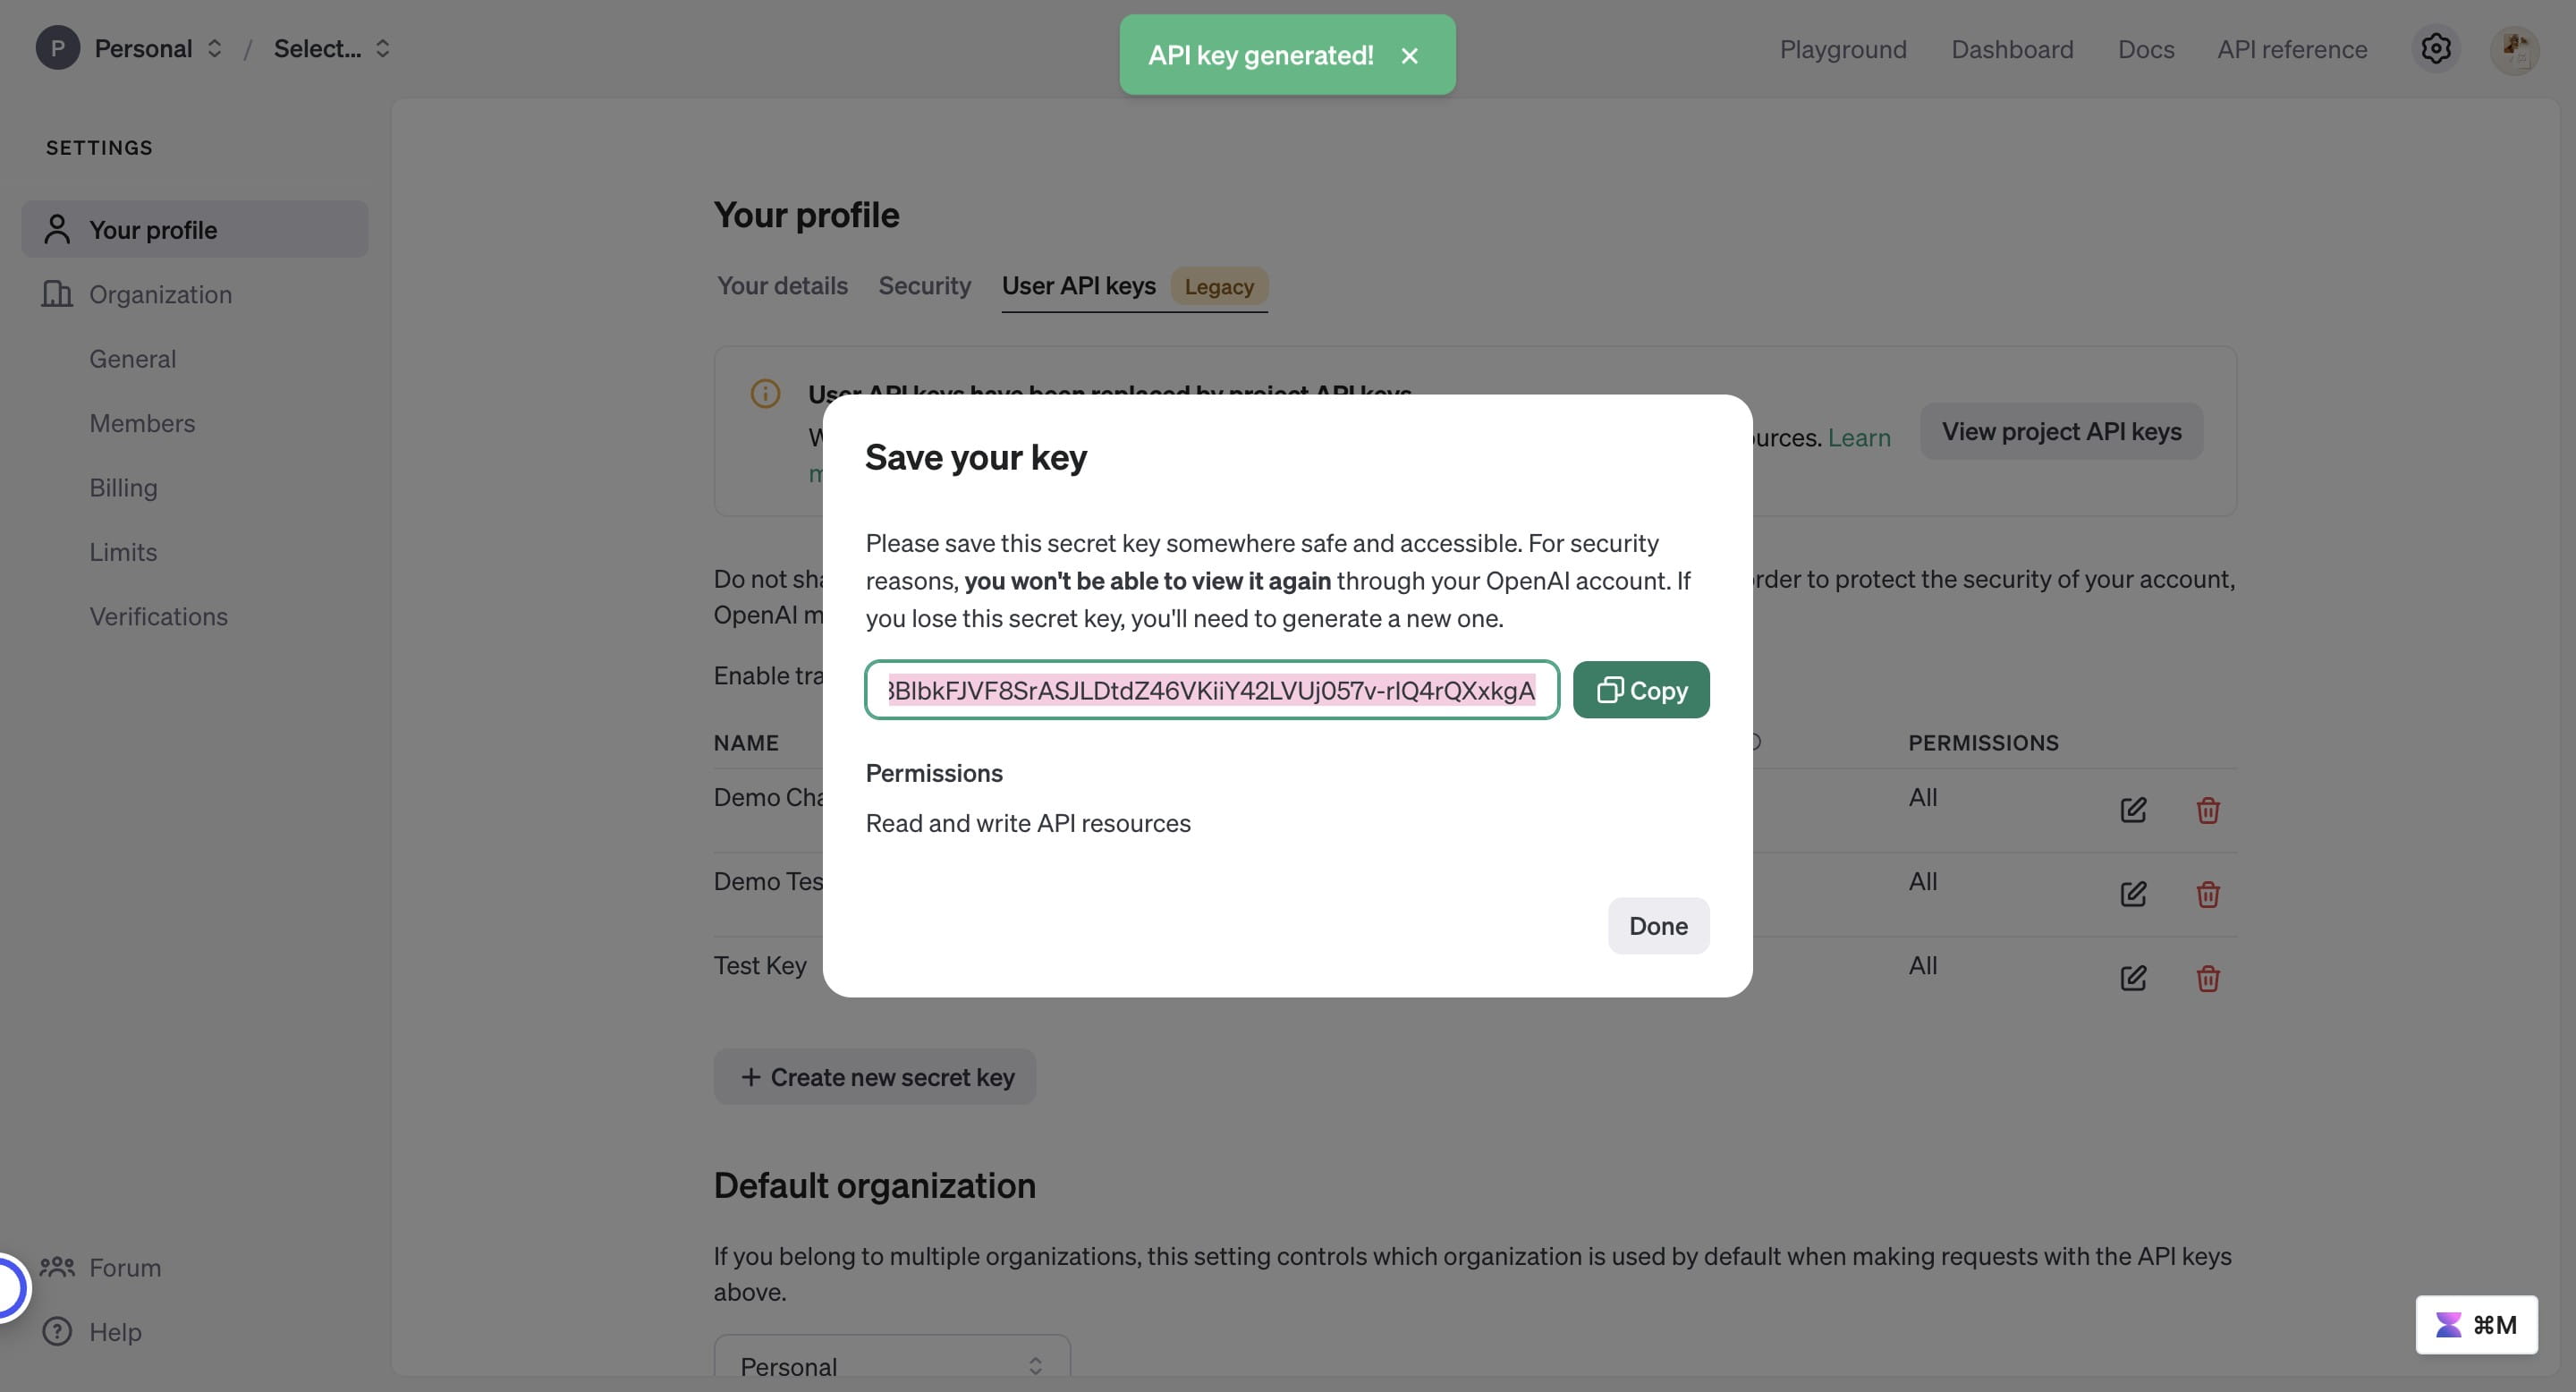Click inside the secret key field
Screen dimensions: 2576x1392
tap(1212, 690)
